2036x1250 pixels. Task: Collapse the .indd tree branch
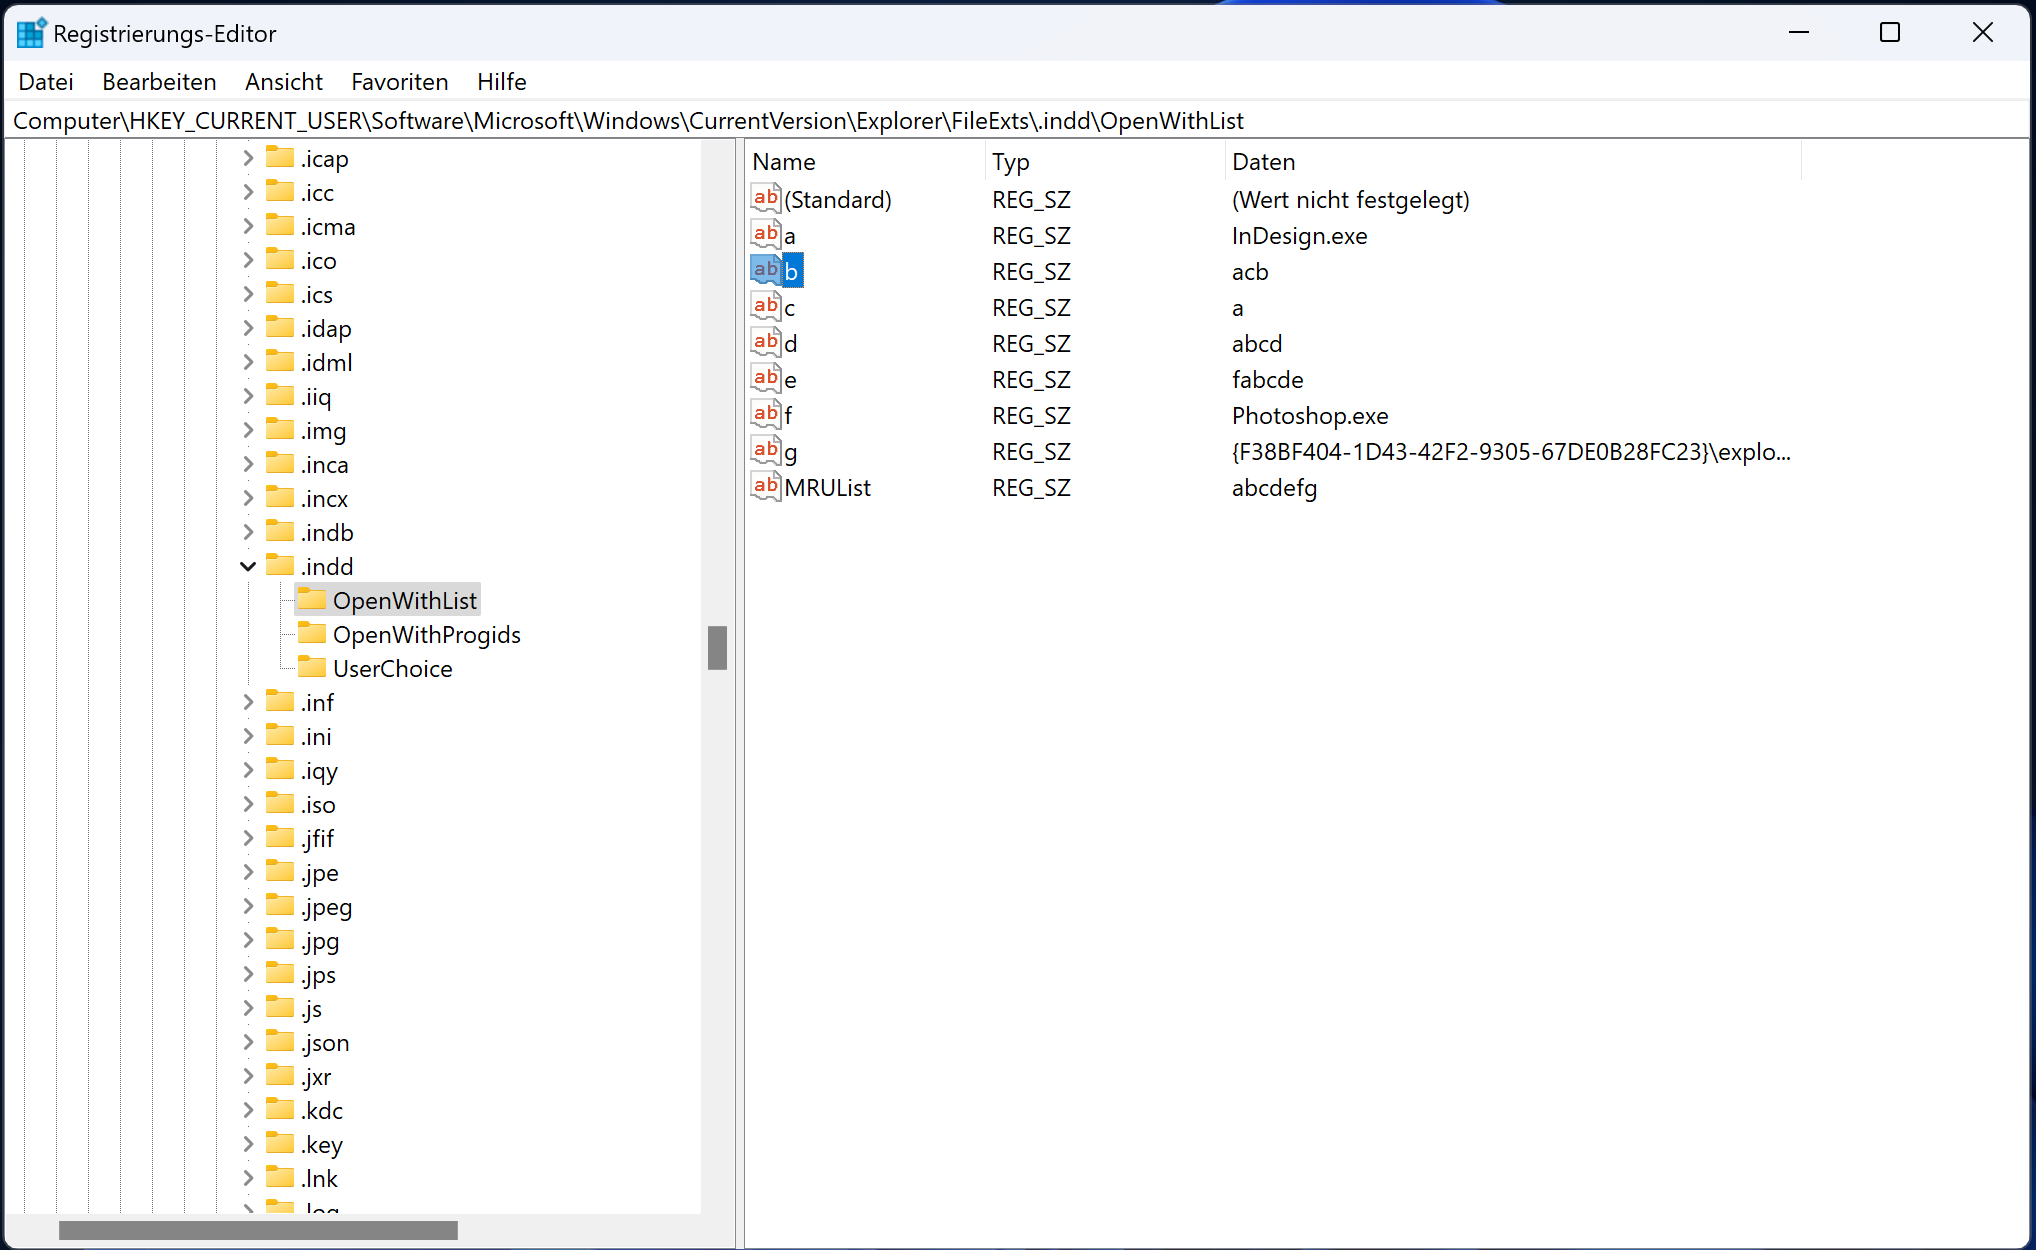pos(247,566)
